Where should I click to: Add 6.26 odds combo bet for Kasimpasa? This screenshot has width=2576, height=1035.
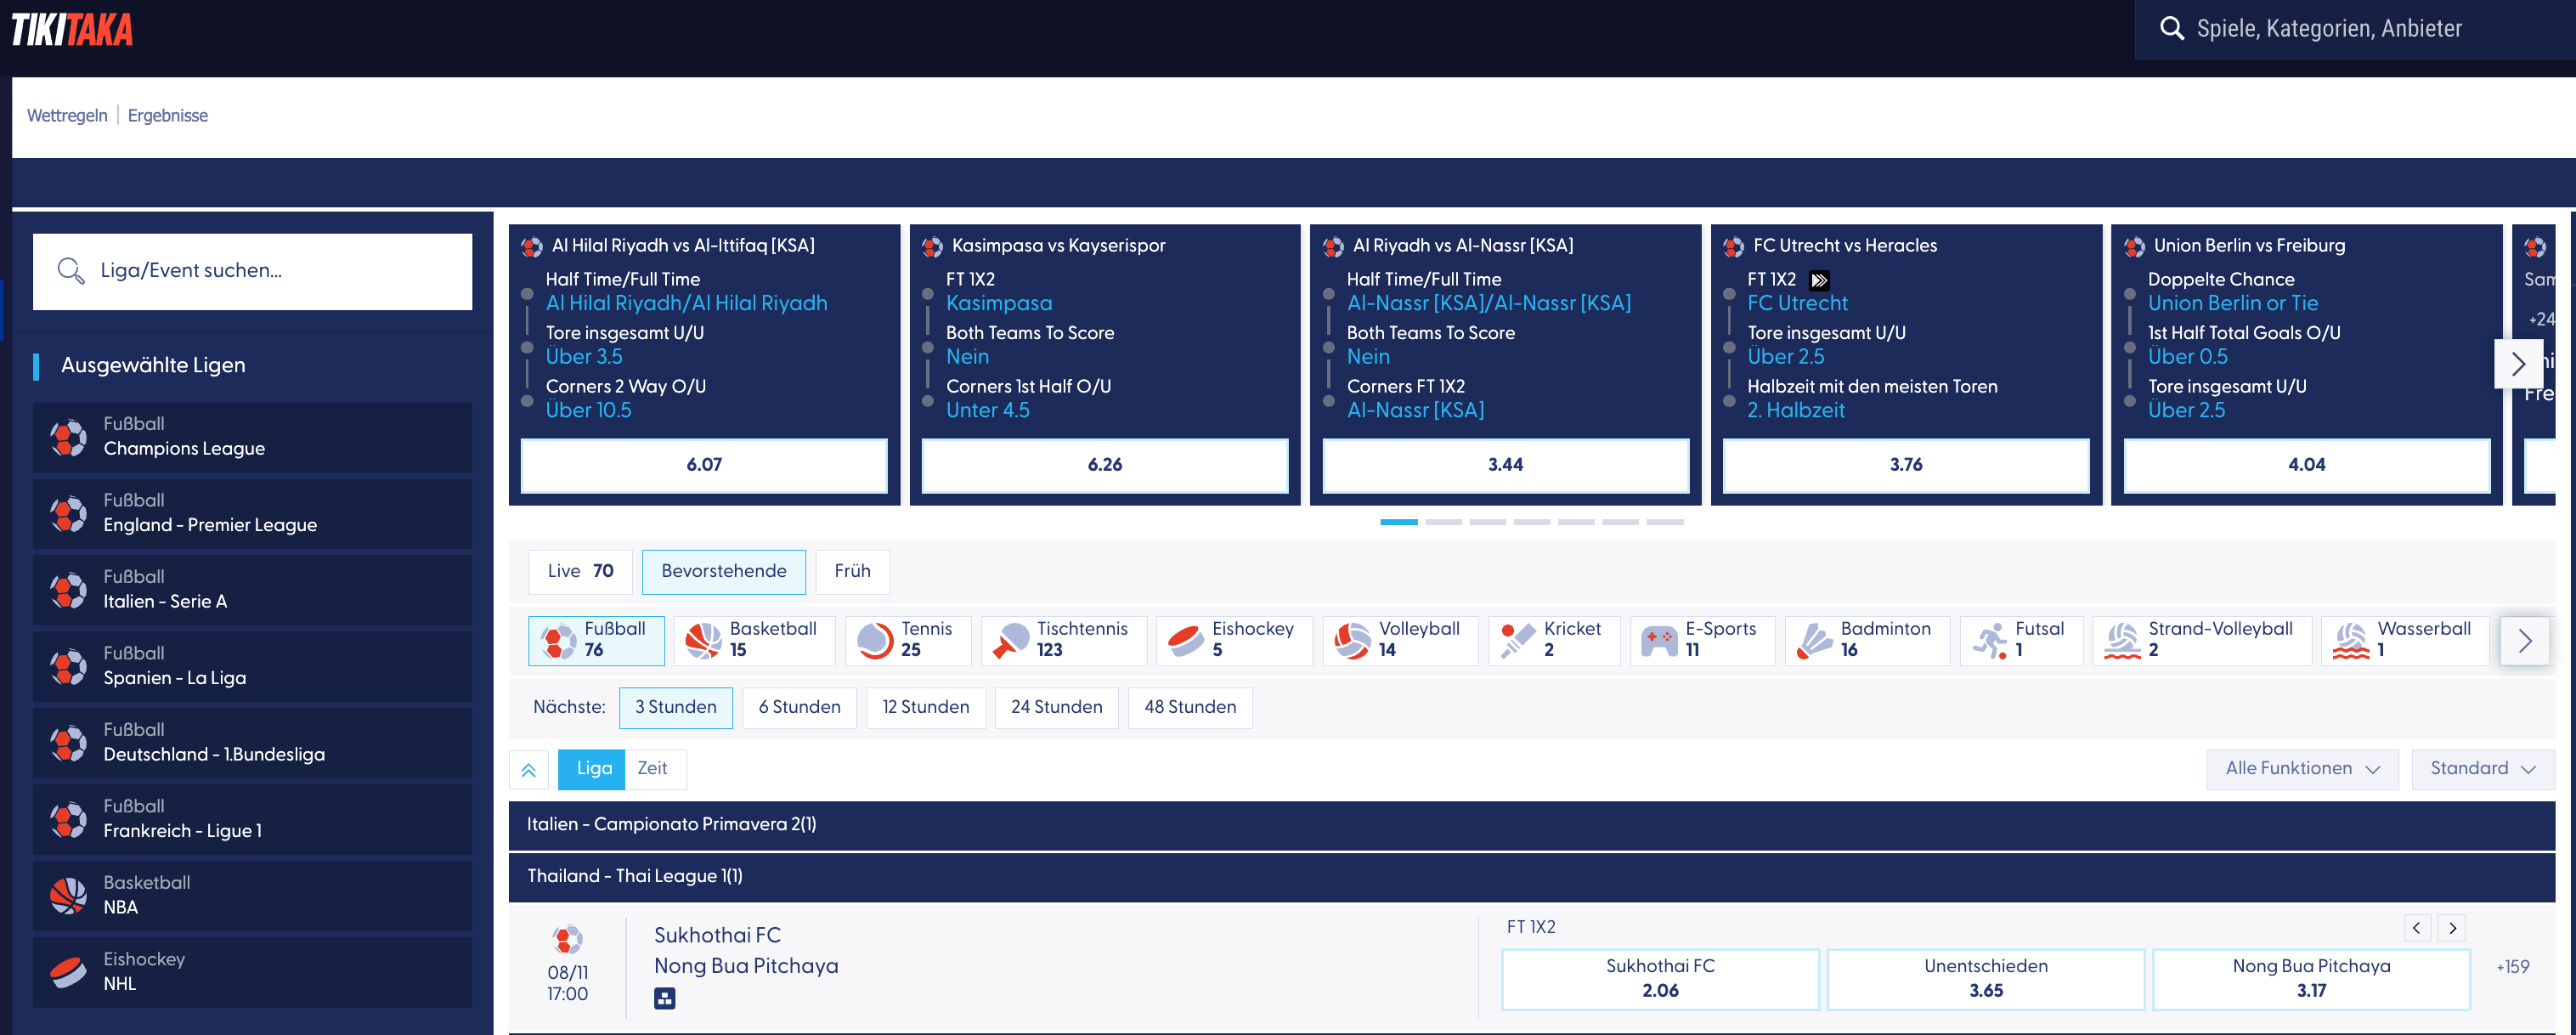pyautogui.click(x=1105, y=465)
